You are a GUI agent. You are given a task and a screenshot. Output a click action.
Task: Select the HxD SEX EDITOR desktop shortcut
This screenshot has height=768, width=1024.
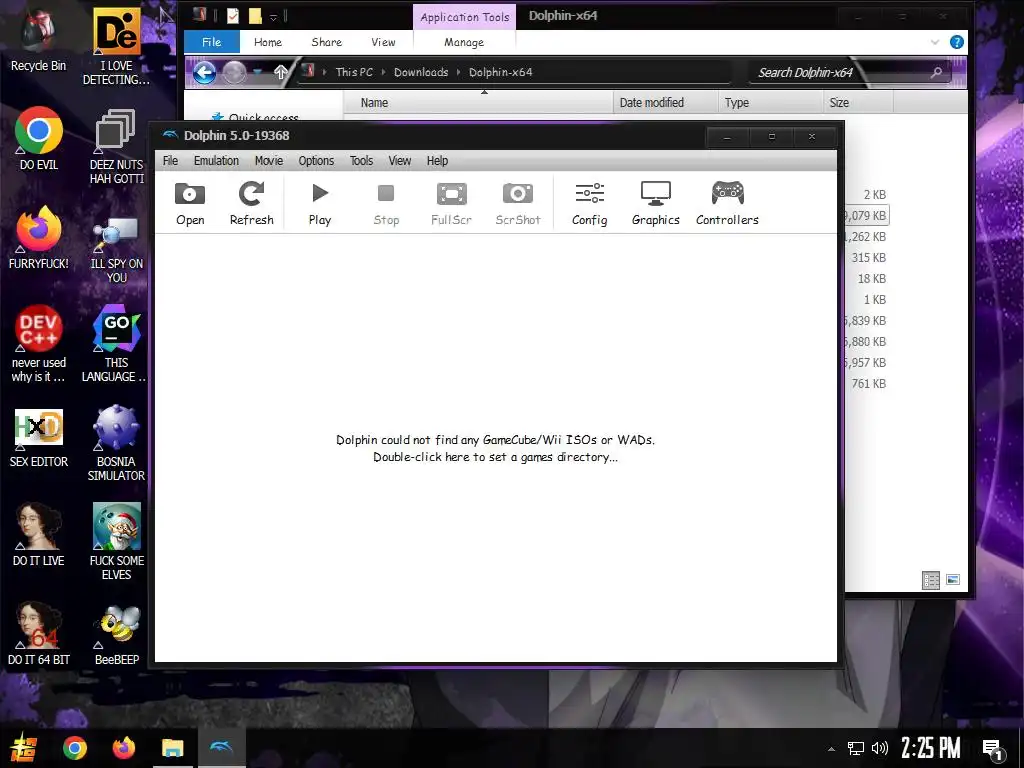(39, 438)
